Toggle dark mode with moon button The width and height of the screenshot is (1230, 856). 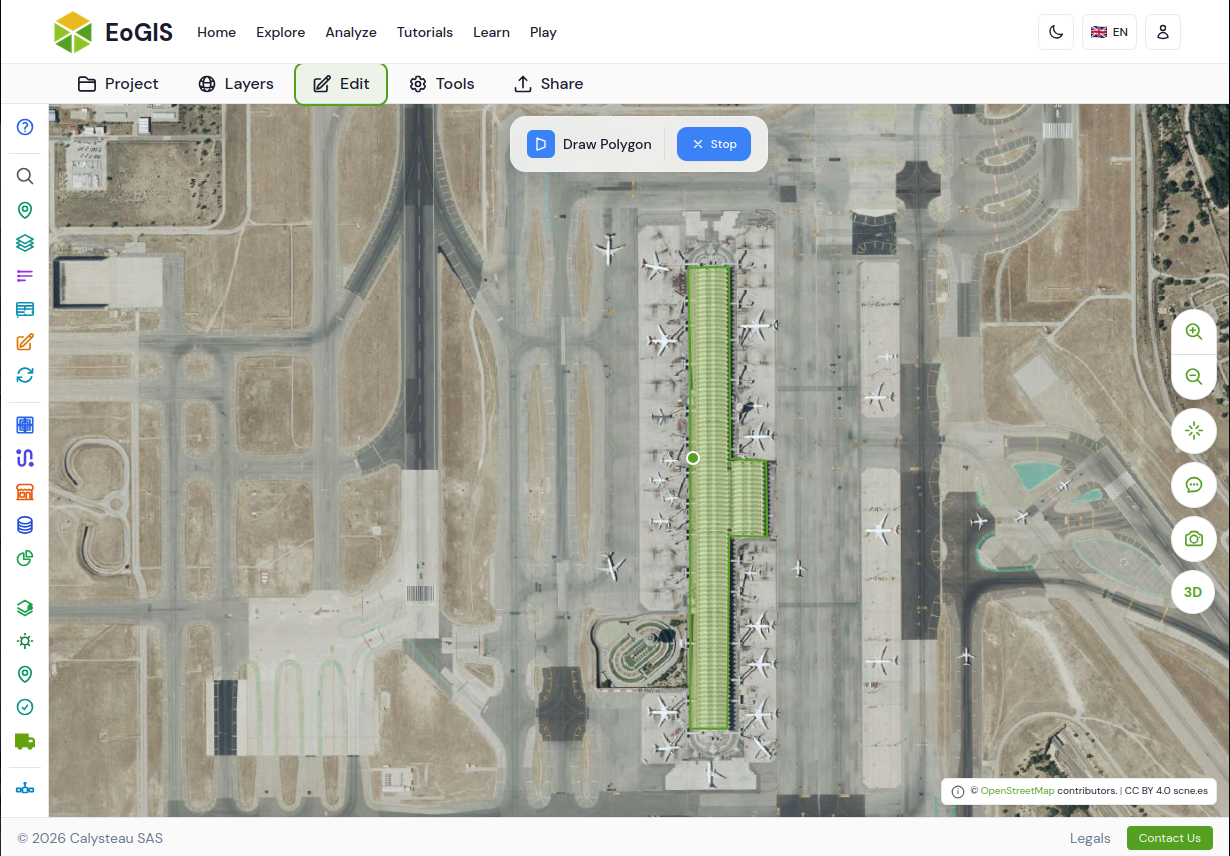click(1056, 32)
